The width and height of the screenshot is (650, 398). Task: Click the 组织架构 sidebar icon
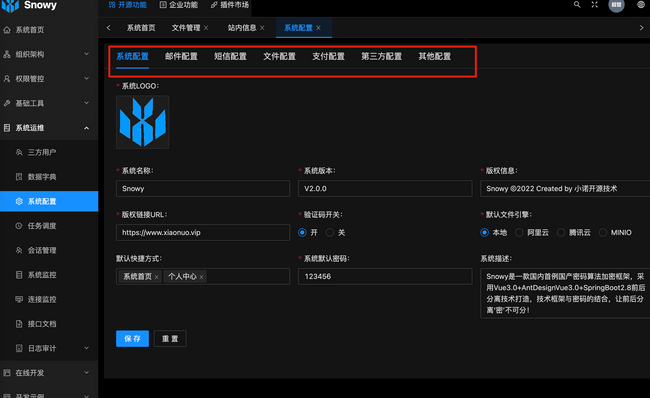7,54
